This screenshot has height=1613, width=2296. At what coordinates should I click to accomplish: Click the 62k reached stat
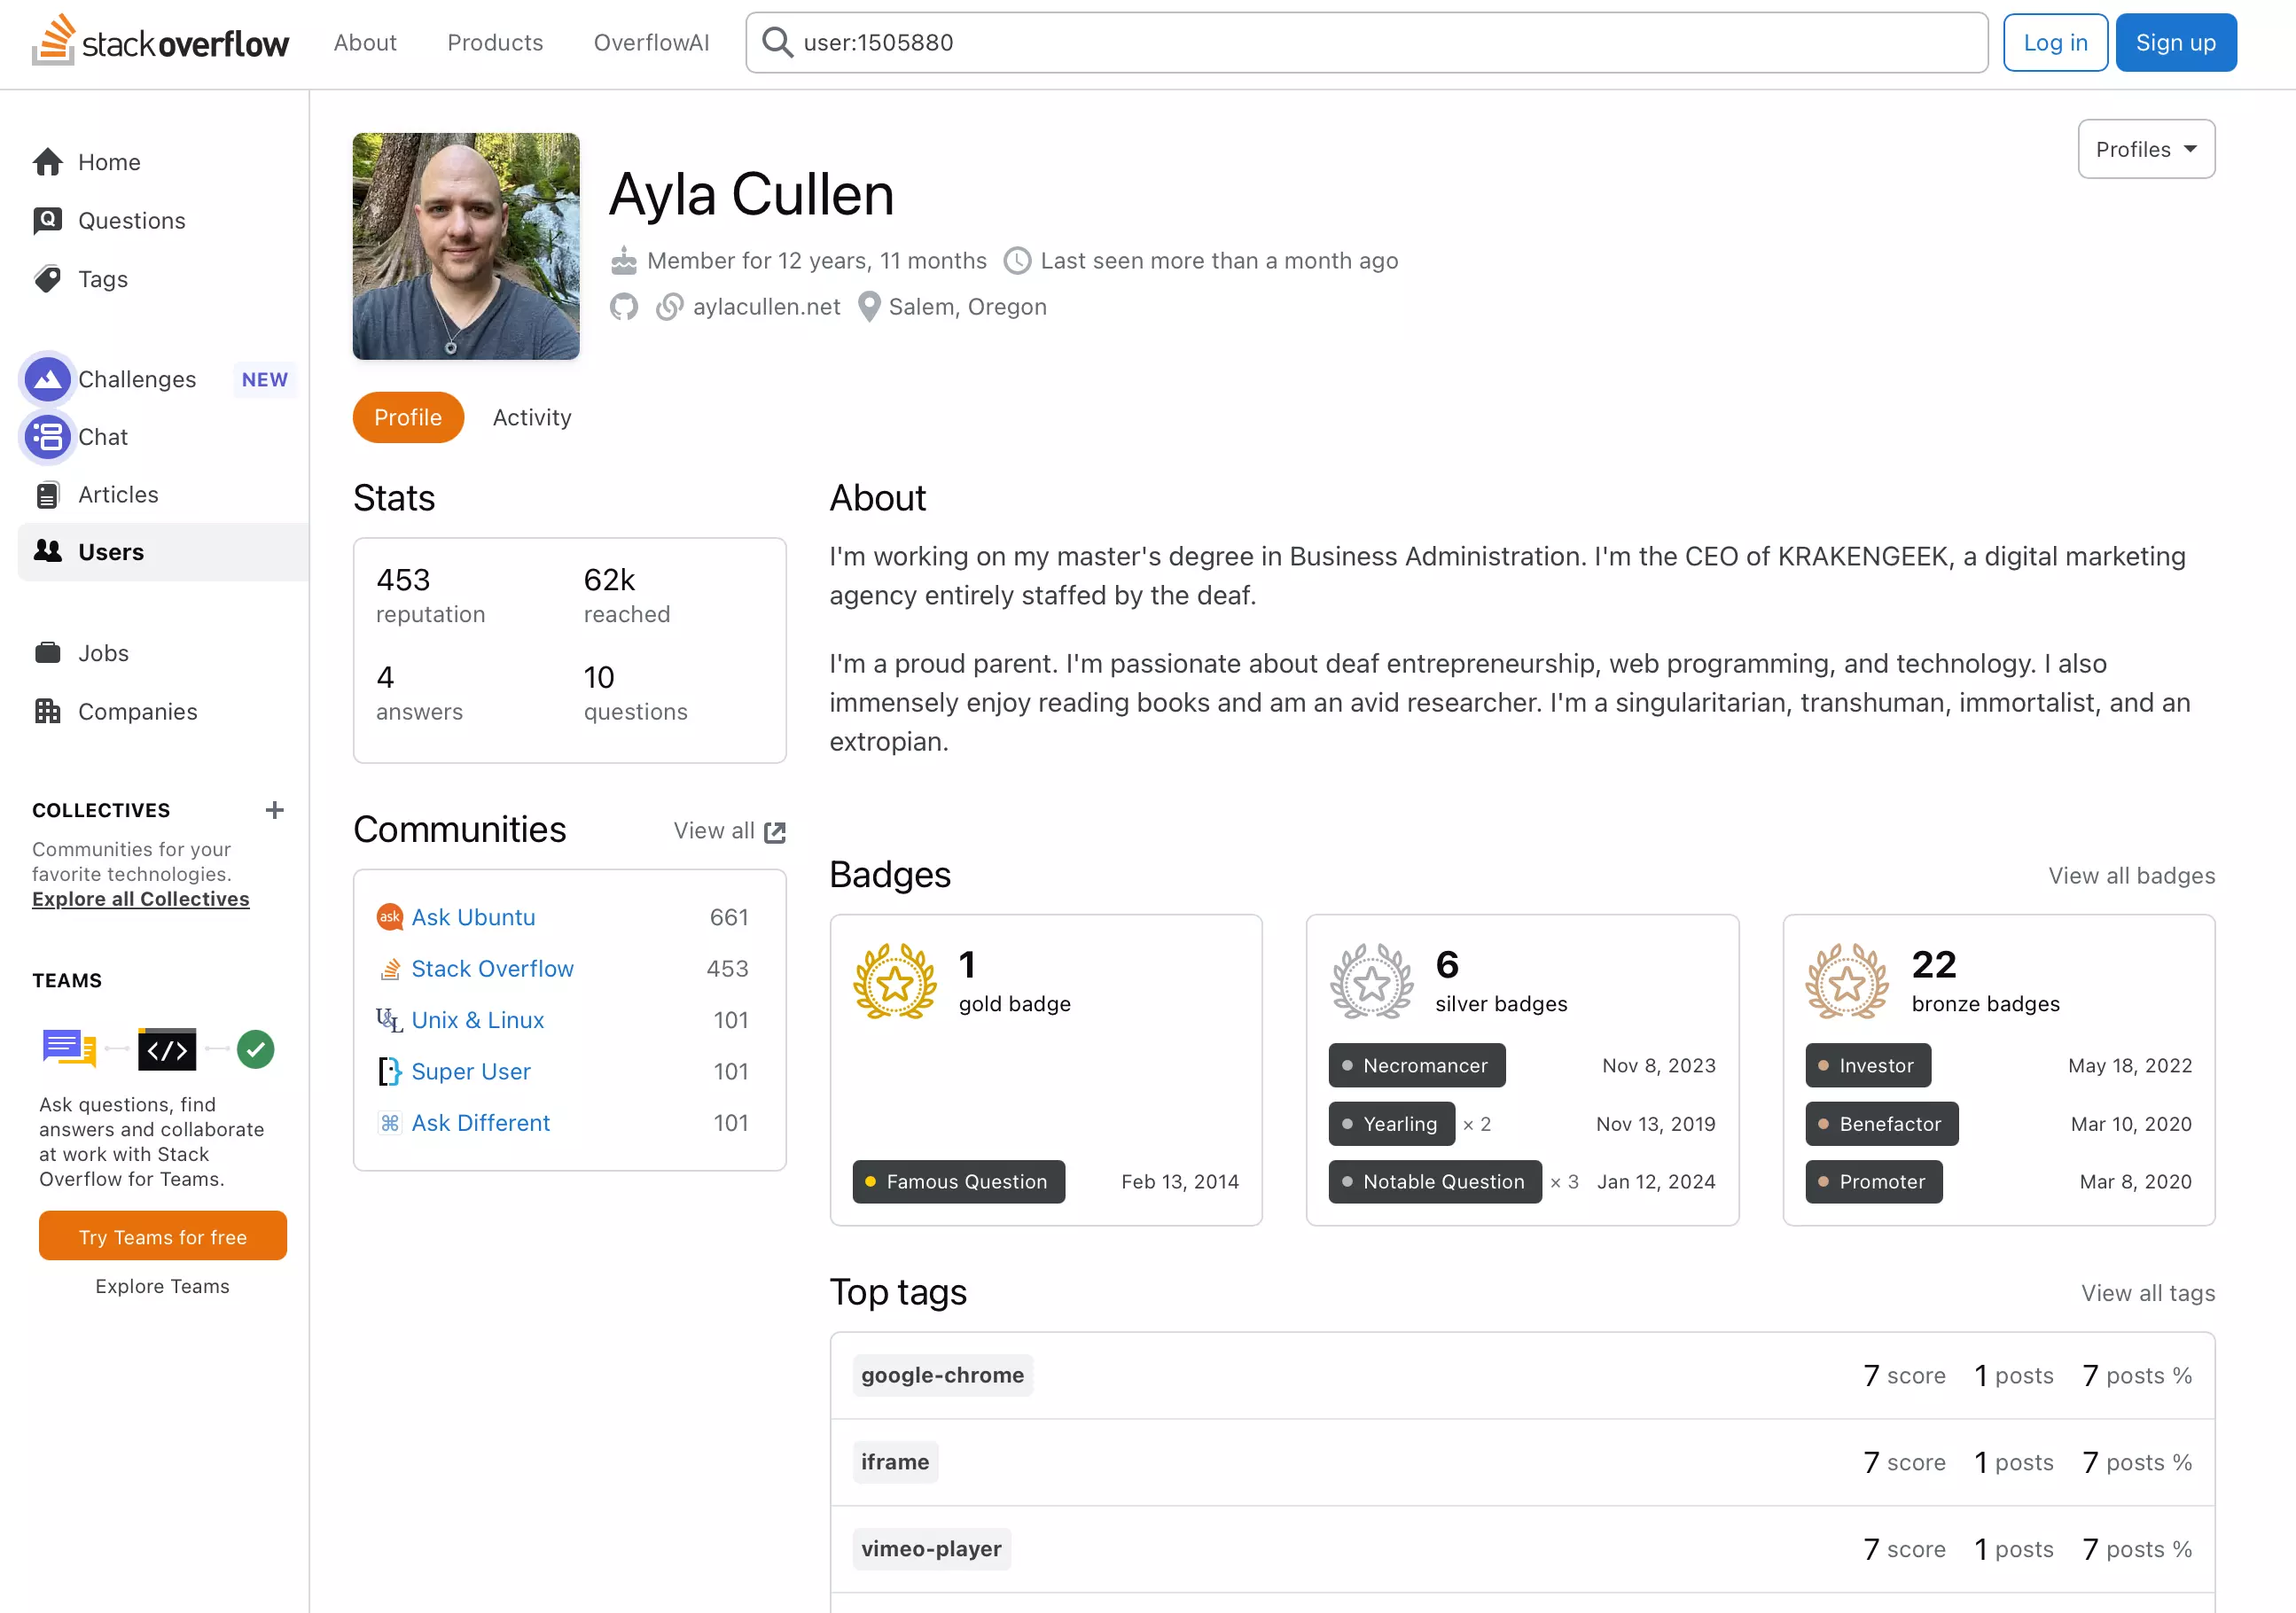(x=627, y=596)
